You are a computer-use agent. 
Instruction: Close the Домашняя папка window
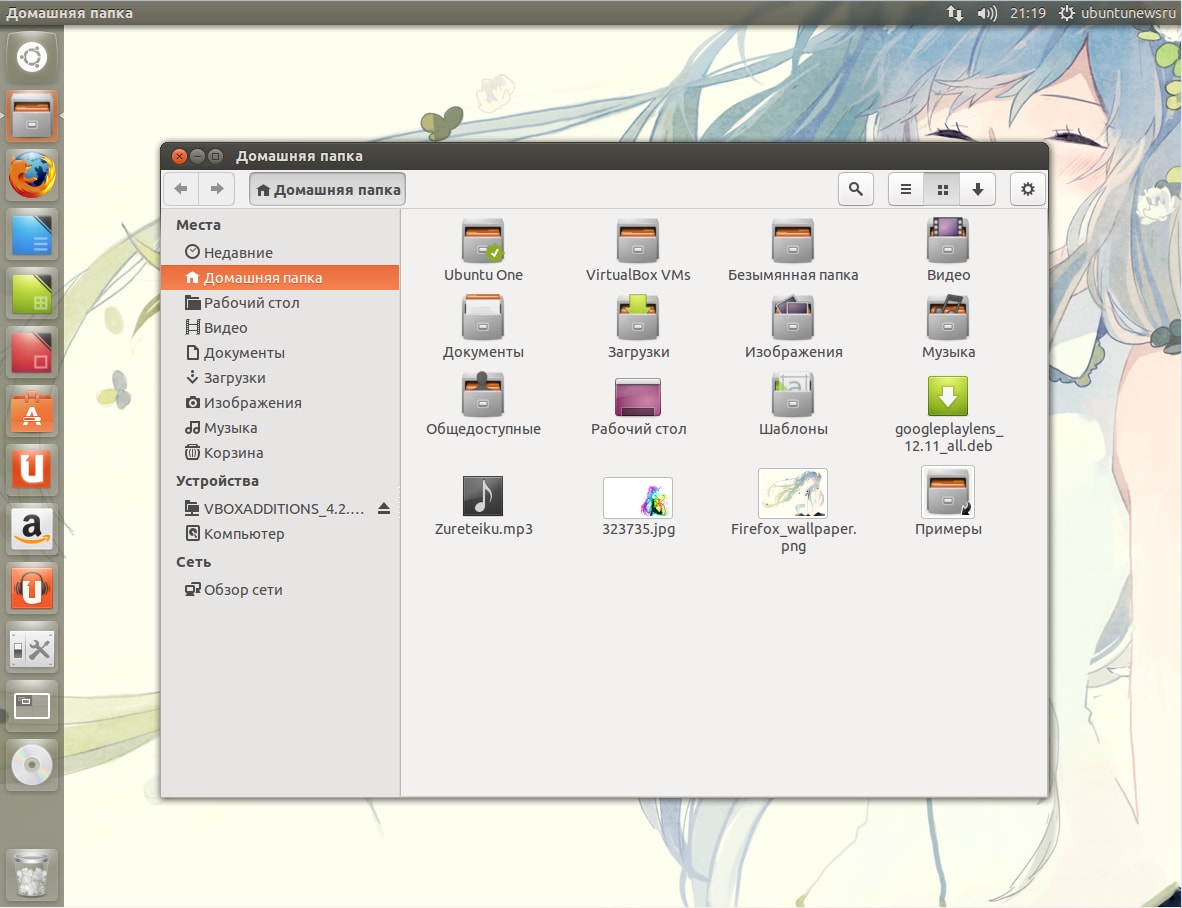179,156
